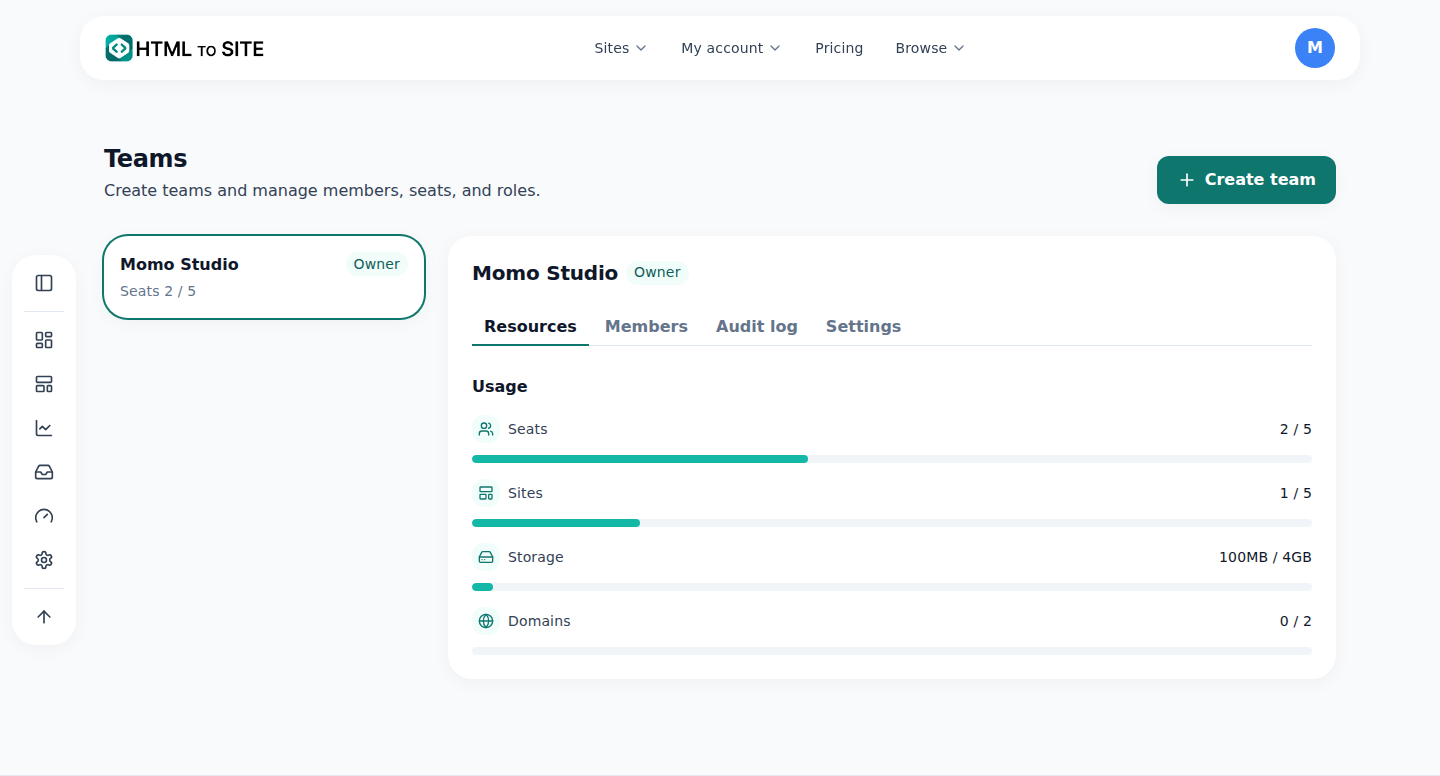The width and height of the screenshot is (1440, 776).
Task: Open the sites layout icon in sidebar
Action: [44, 384]
